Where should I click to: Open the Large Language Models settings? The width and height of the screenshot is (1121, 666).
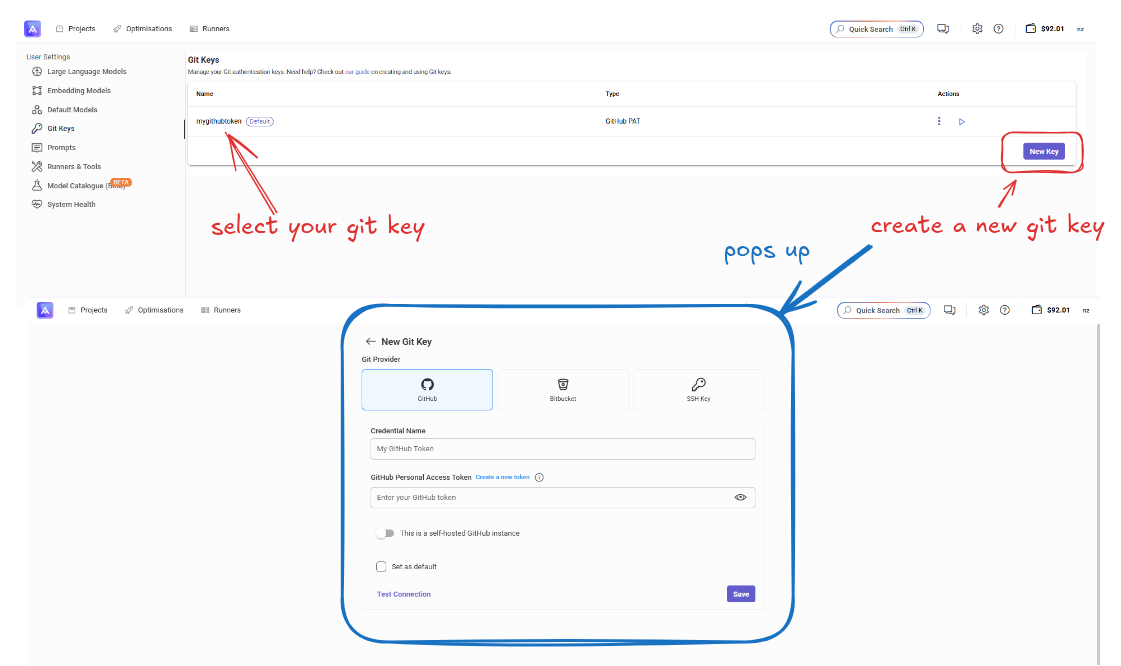point(87,71)
